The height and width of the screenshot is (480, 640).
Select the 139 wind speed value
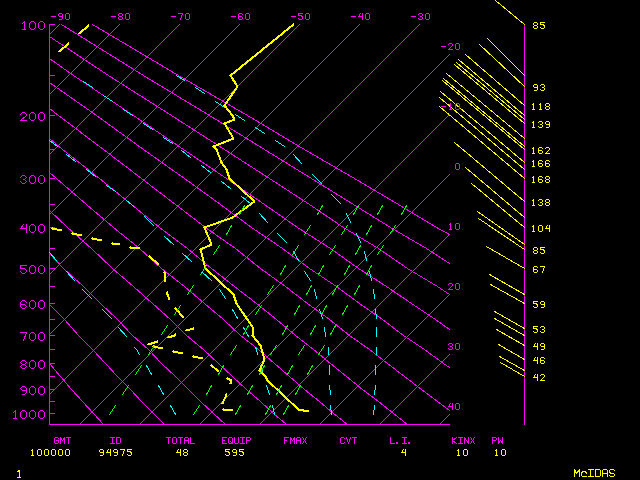540,125
